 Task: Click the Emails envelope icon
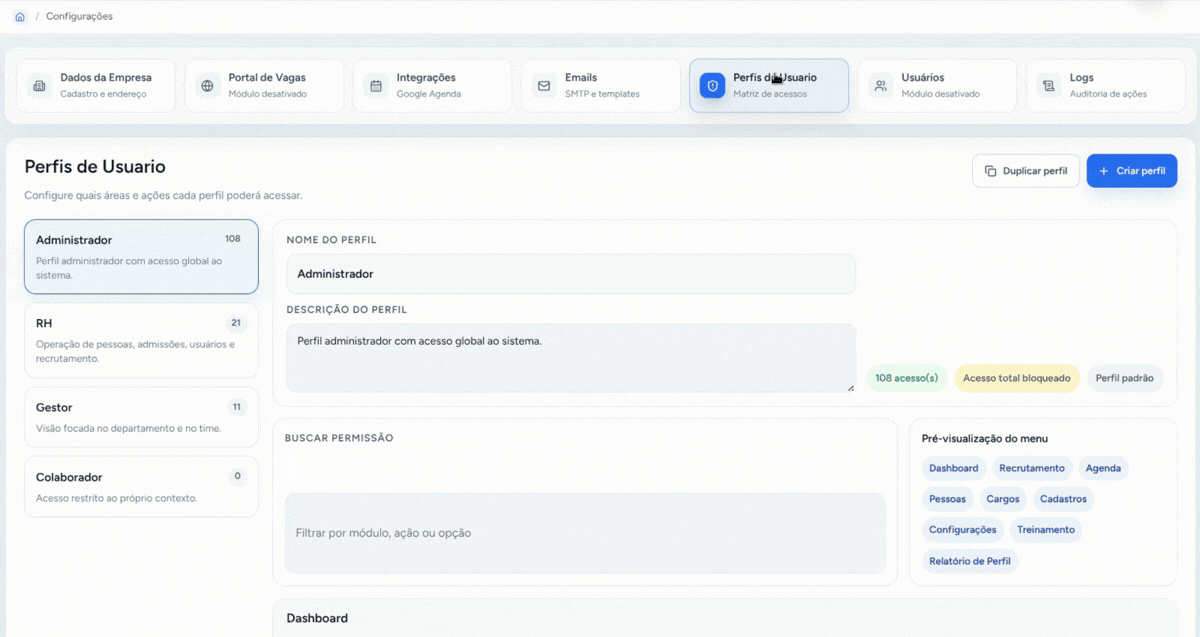pyautogui.click(x=544, y=86)
